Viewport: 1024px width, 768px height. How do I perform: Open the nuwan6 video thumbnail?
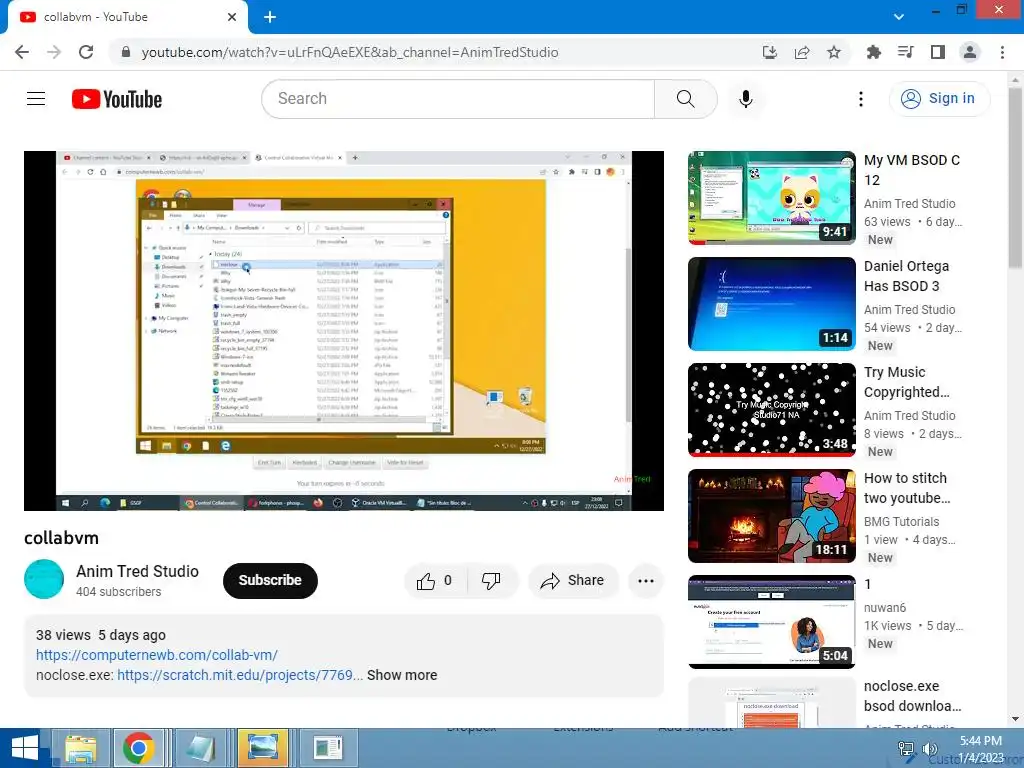(x=771, y=622)
